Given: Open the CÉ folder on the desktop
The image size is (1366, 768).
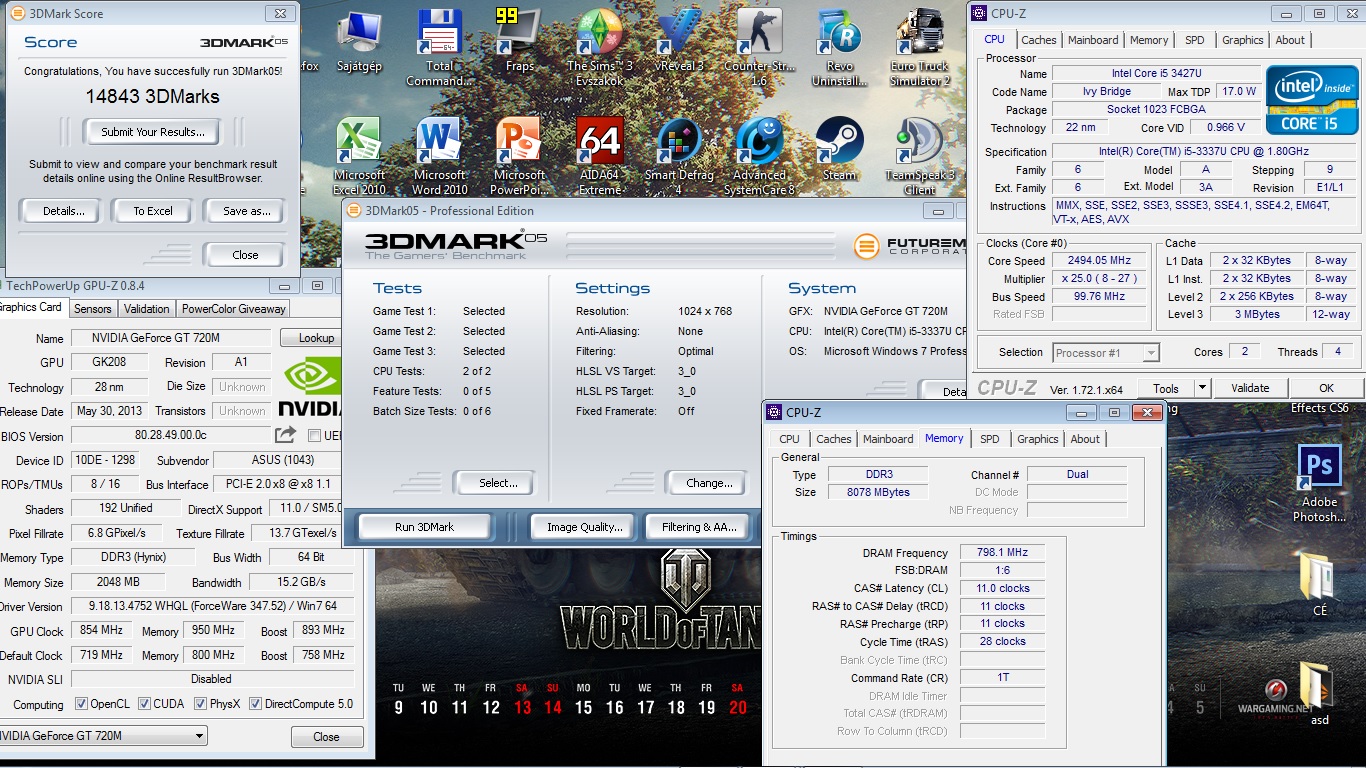Looking at the screenshot, I should click(x=1319, y=585).
